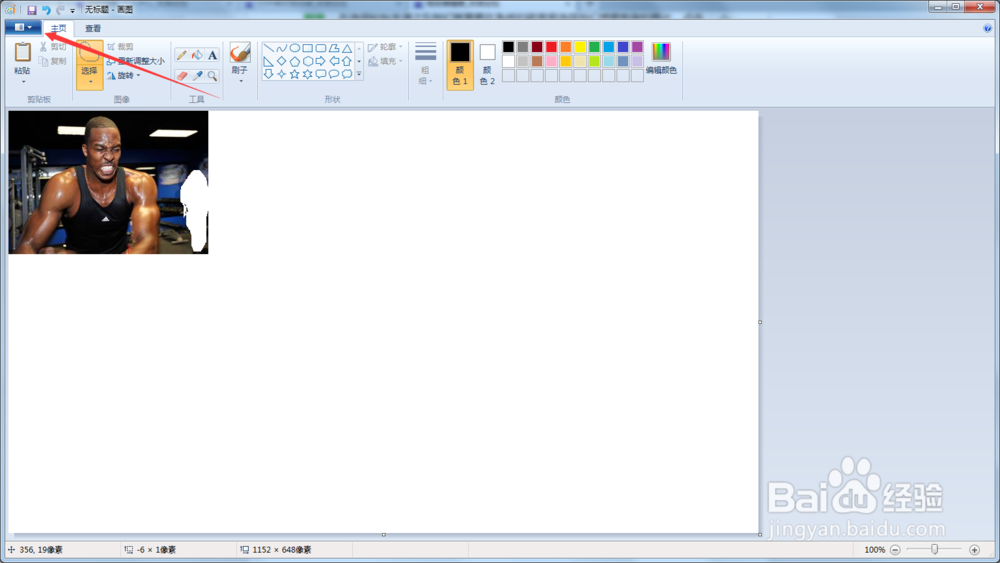Select the Fill with color bucket tool
1000x563 pixels.
pos(197,55)
